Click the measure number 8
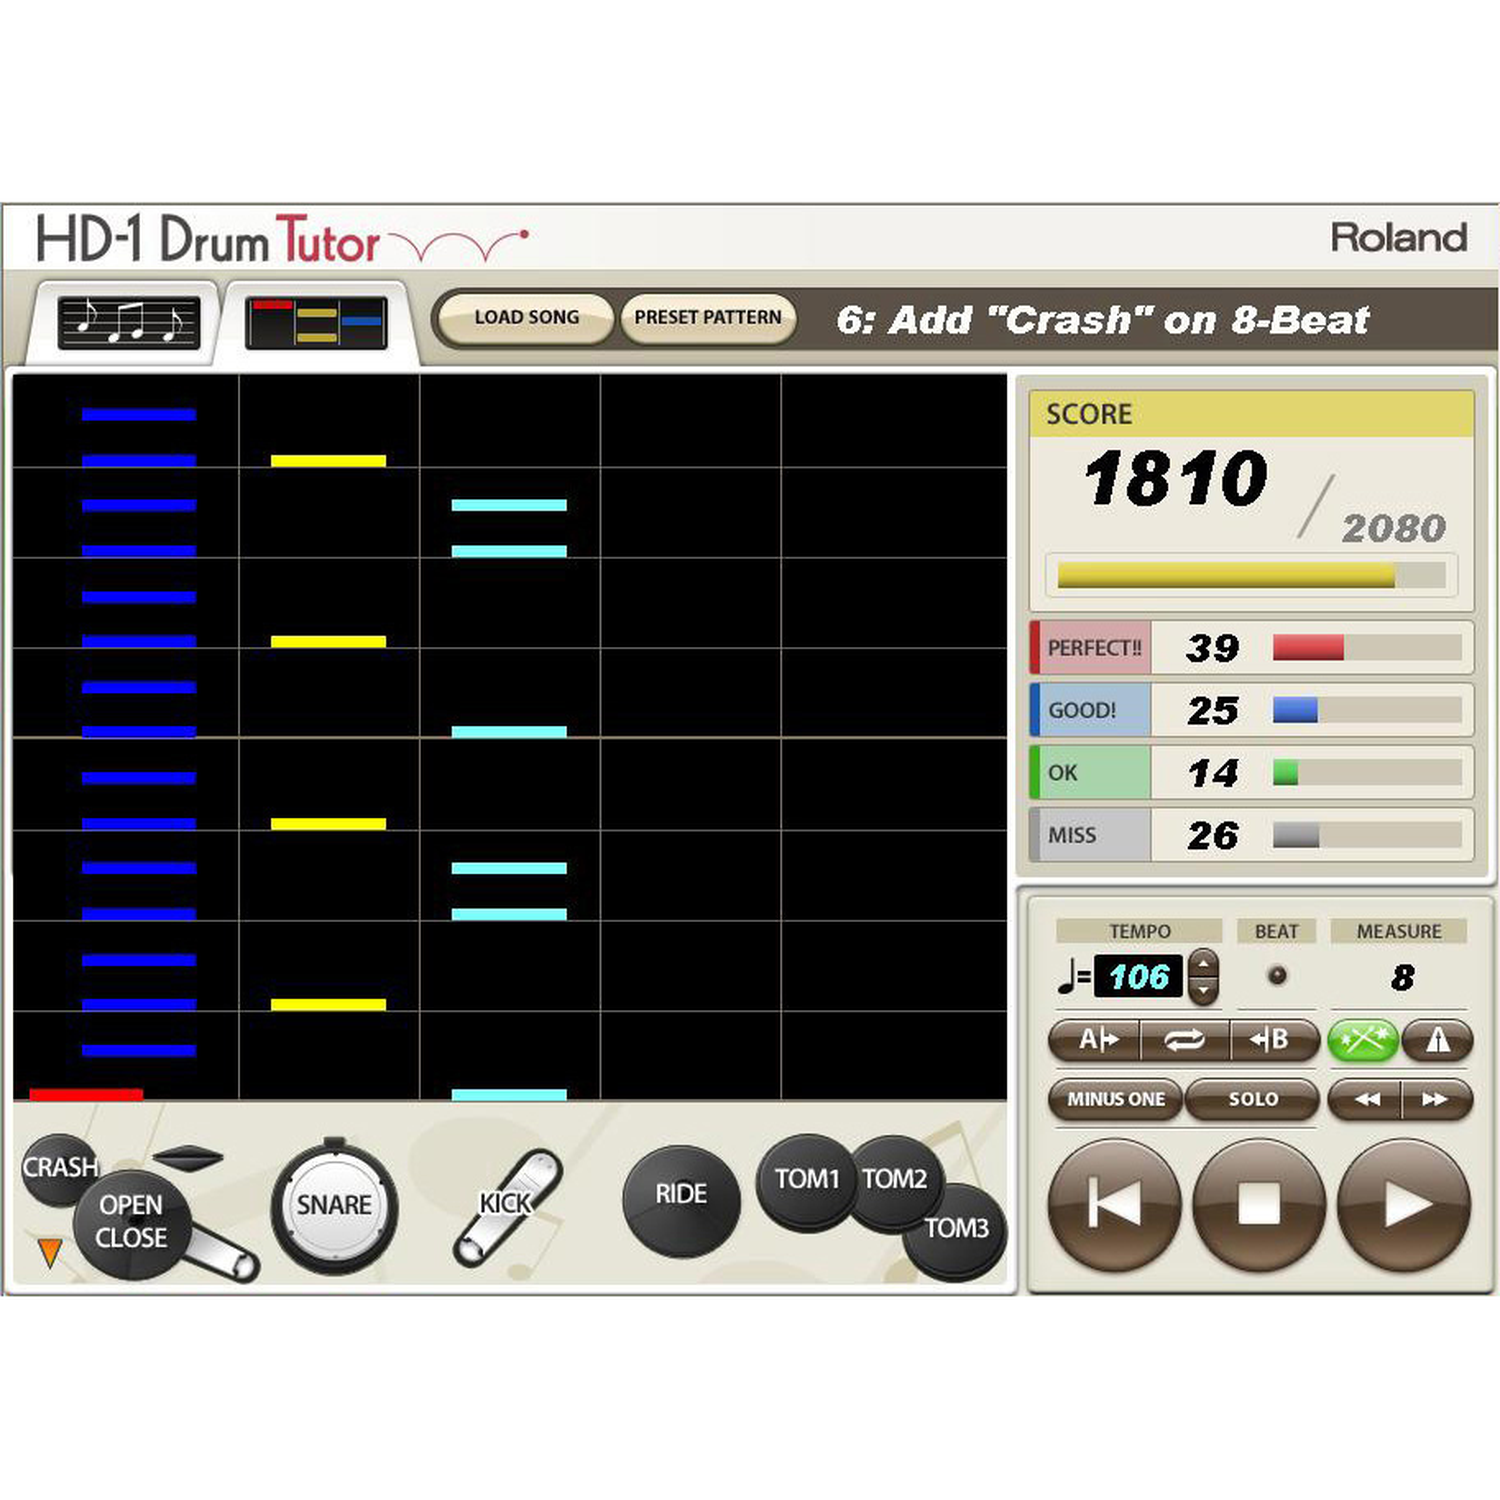 [x=1402, y=977]
